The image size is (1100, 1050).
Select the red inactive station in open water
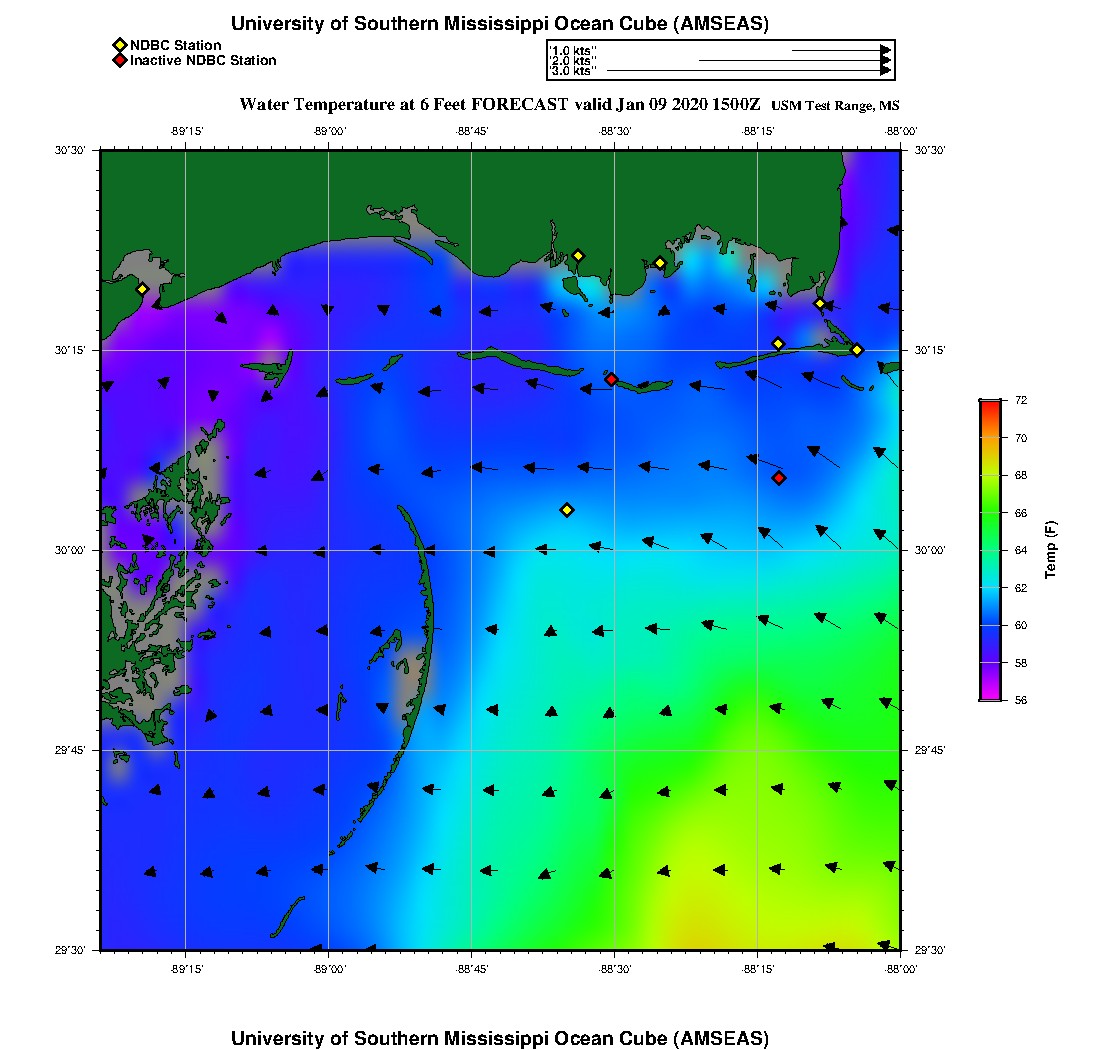779,478
